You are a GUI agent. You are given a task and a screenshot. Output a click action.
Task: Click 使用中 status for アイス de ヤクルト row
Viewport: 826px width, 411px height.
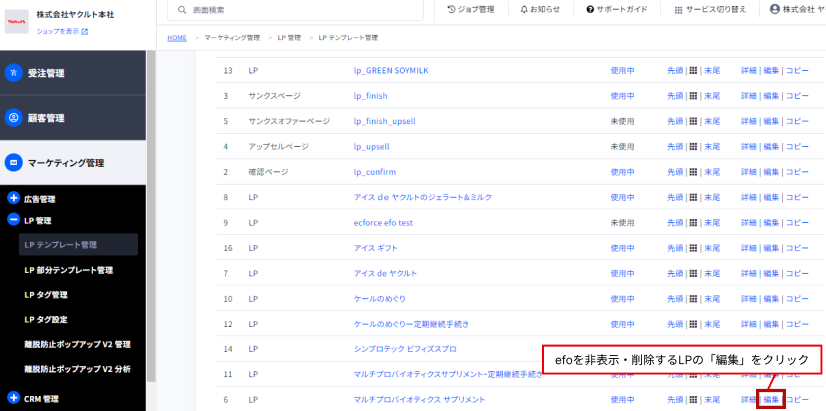click(622, 273)
